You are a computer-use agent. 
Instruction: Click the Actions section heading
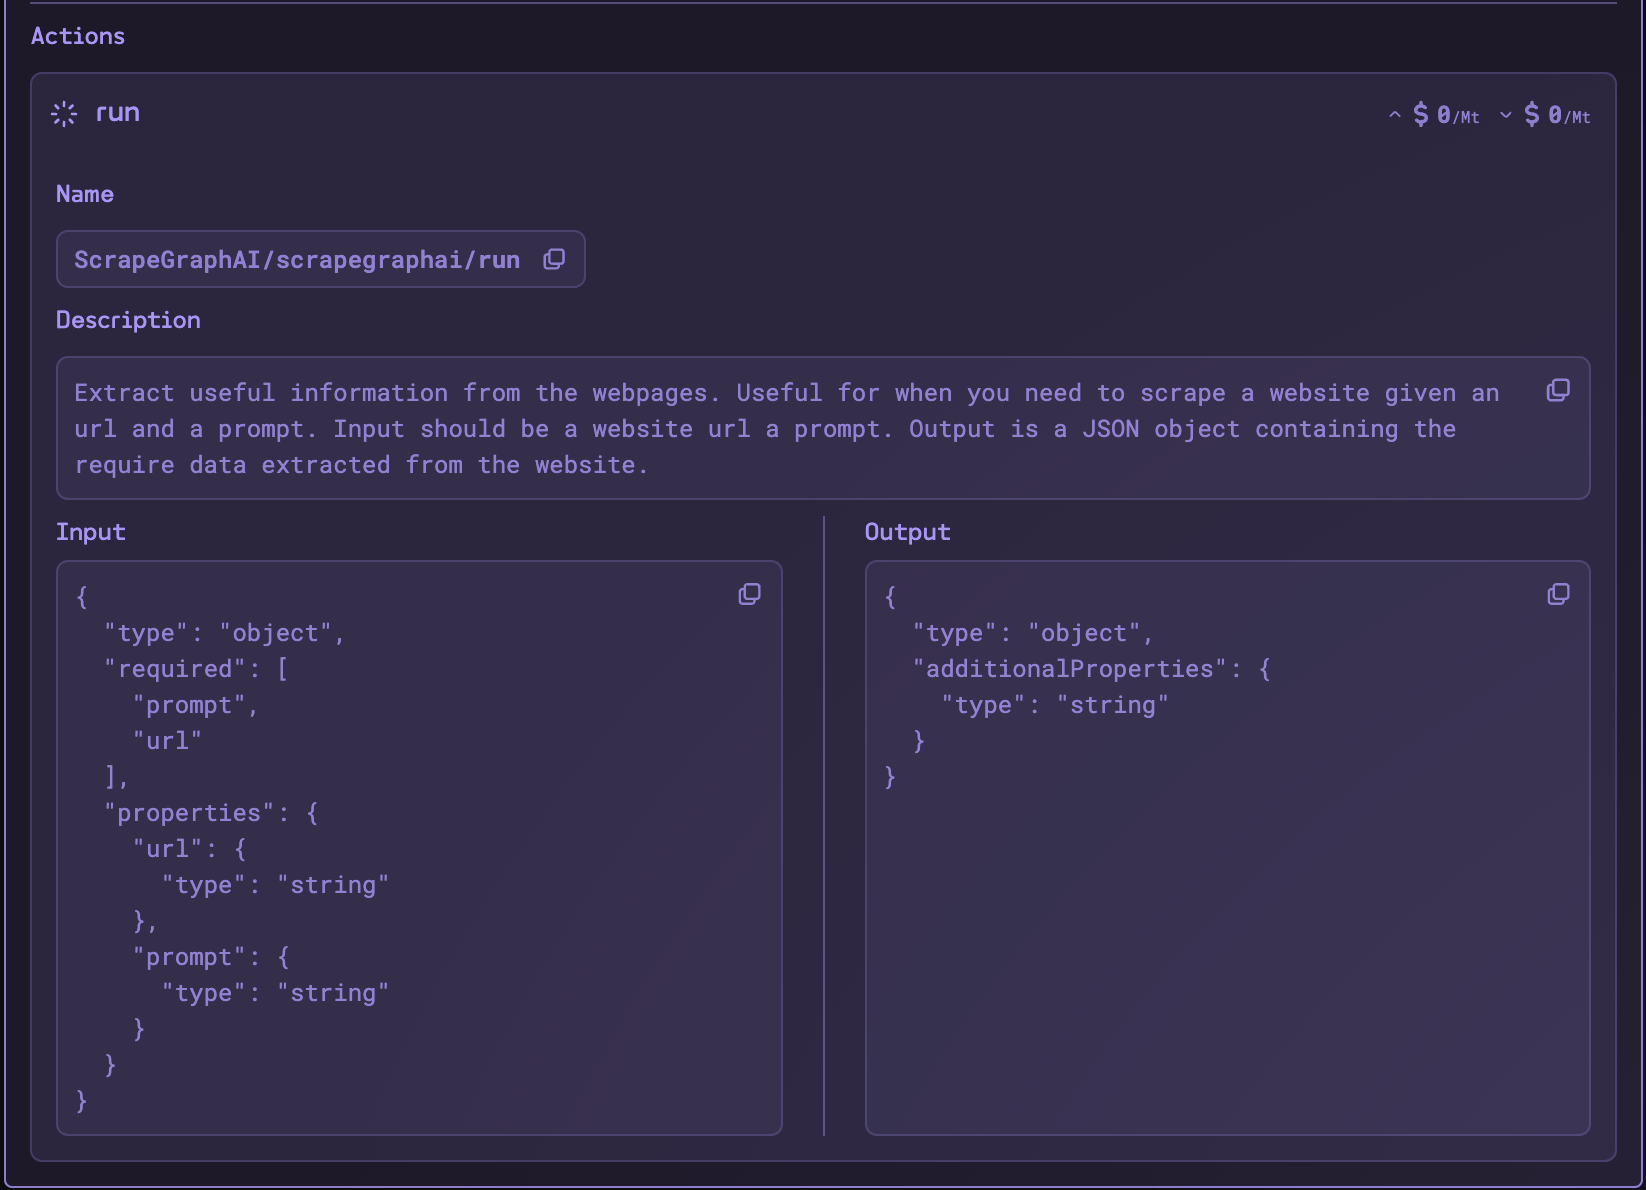coord(78,36)
